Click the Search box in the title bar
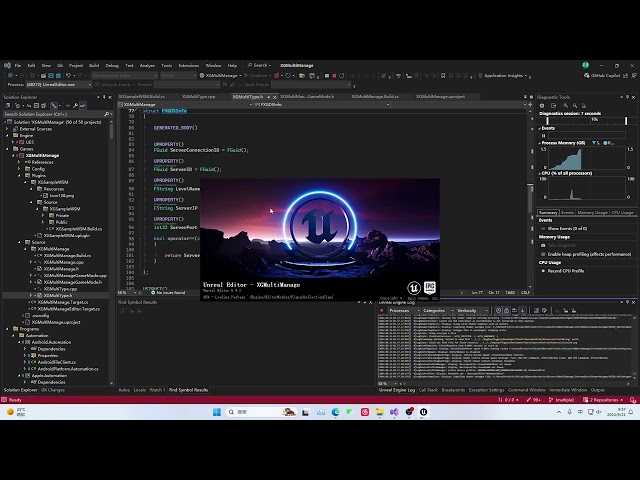The width and height of the screenshot is (640, 480). [260, 65]
